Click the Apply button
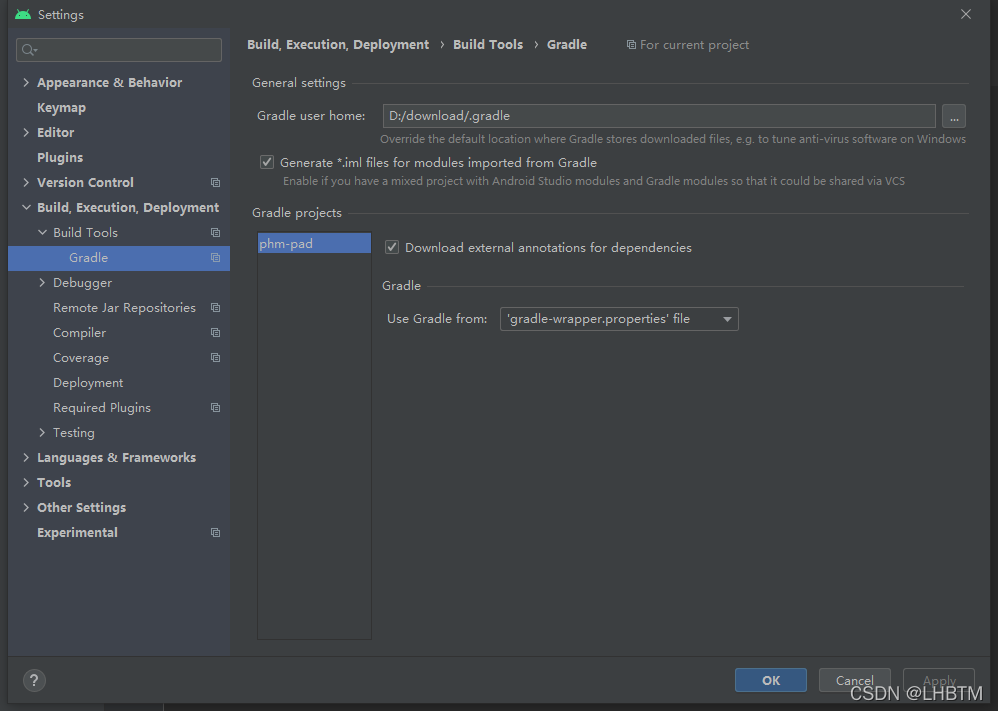 coord(939,680)
